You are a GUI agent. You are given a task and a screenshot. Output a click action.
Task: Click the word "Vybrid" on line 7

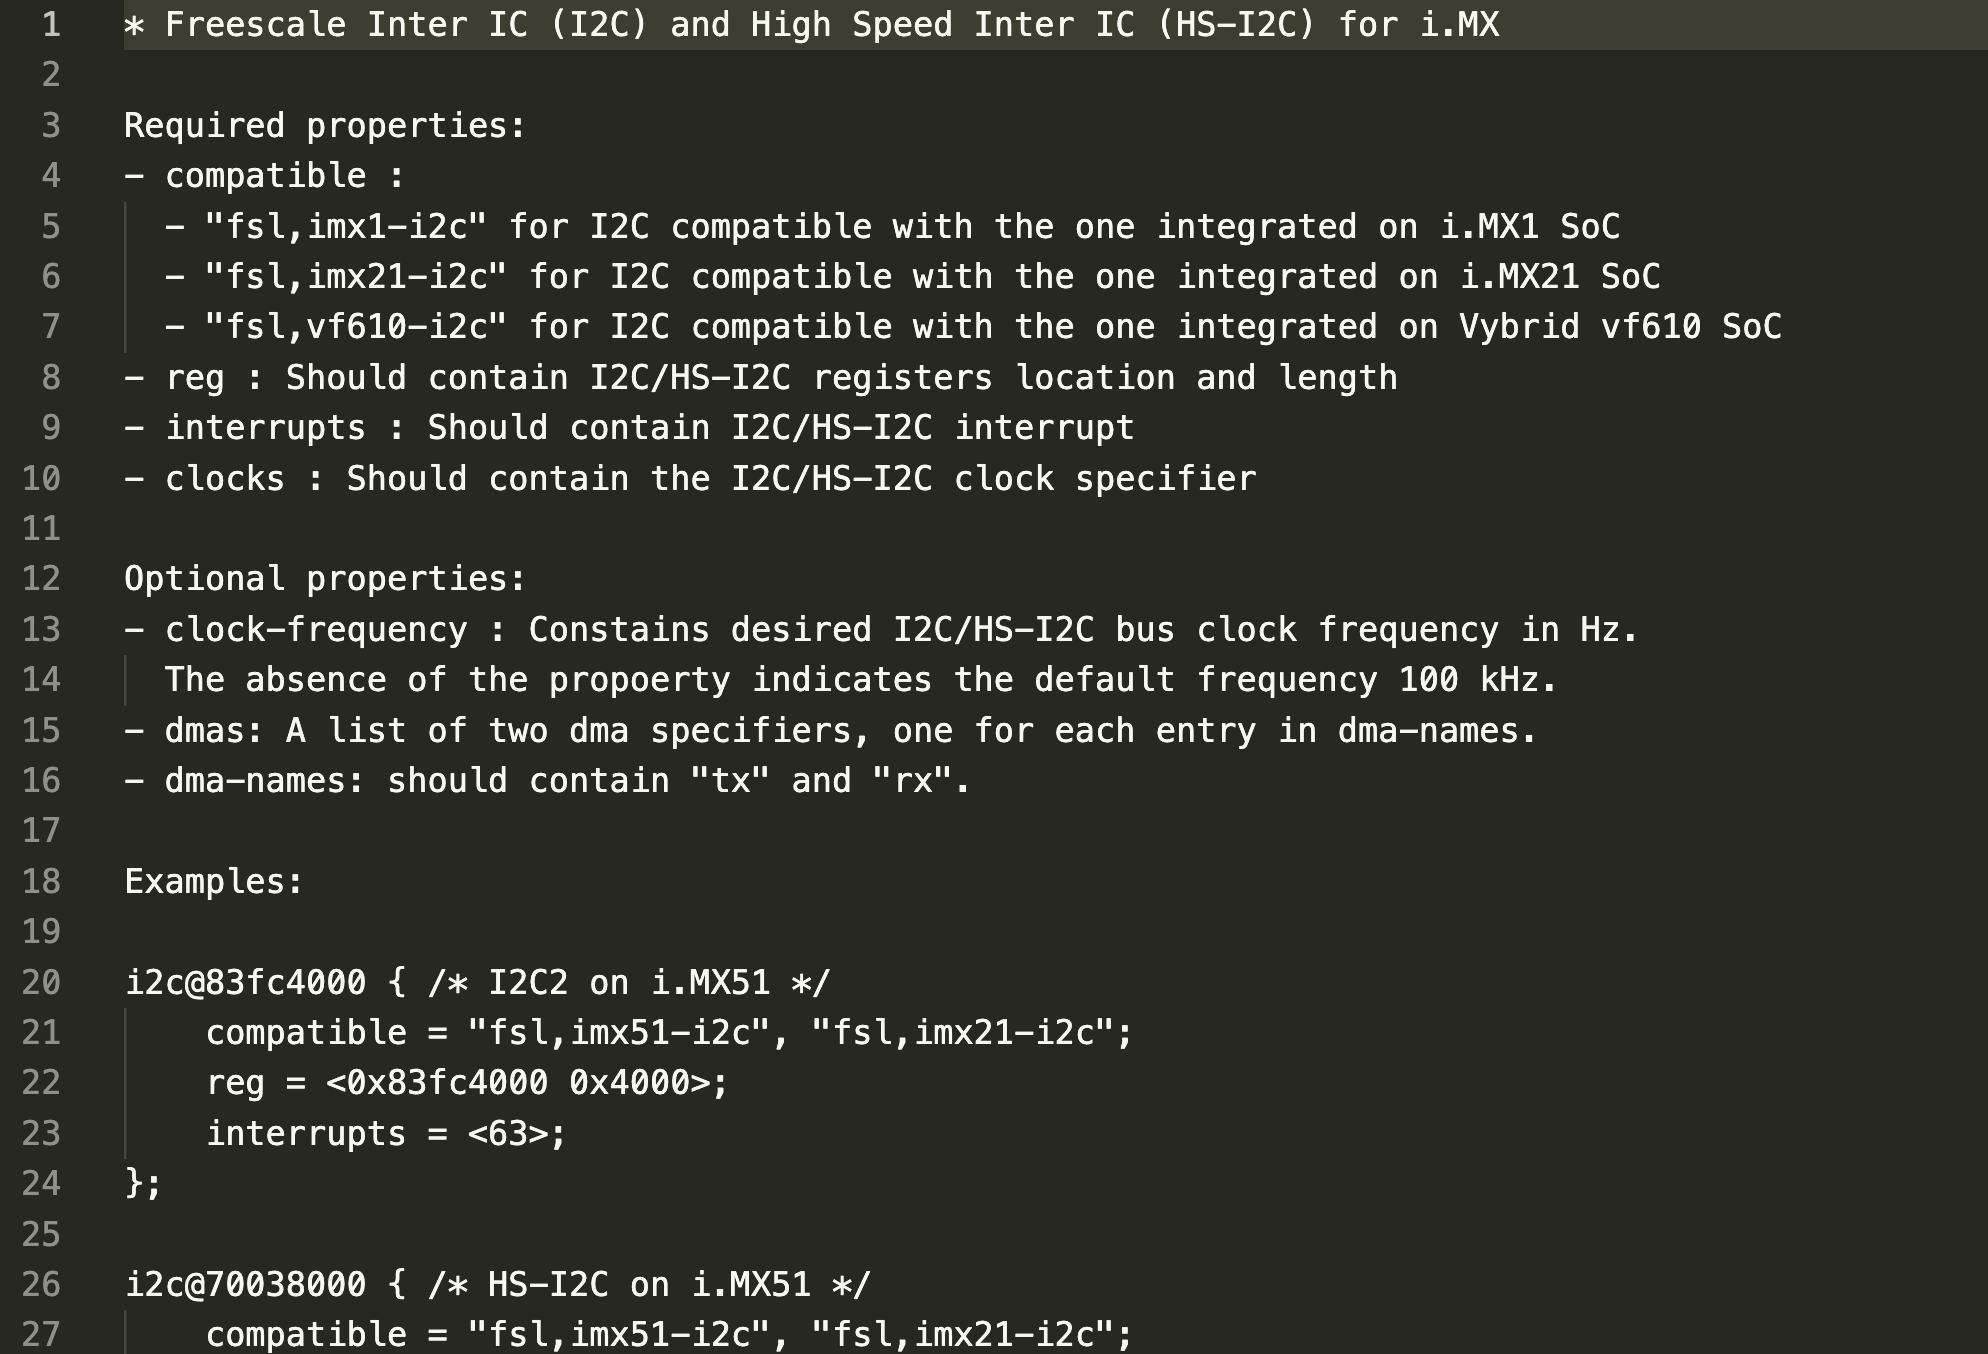(1519, 327)
